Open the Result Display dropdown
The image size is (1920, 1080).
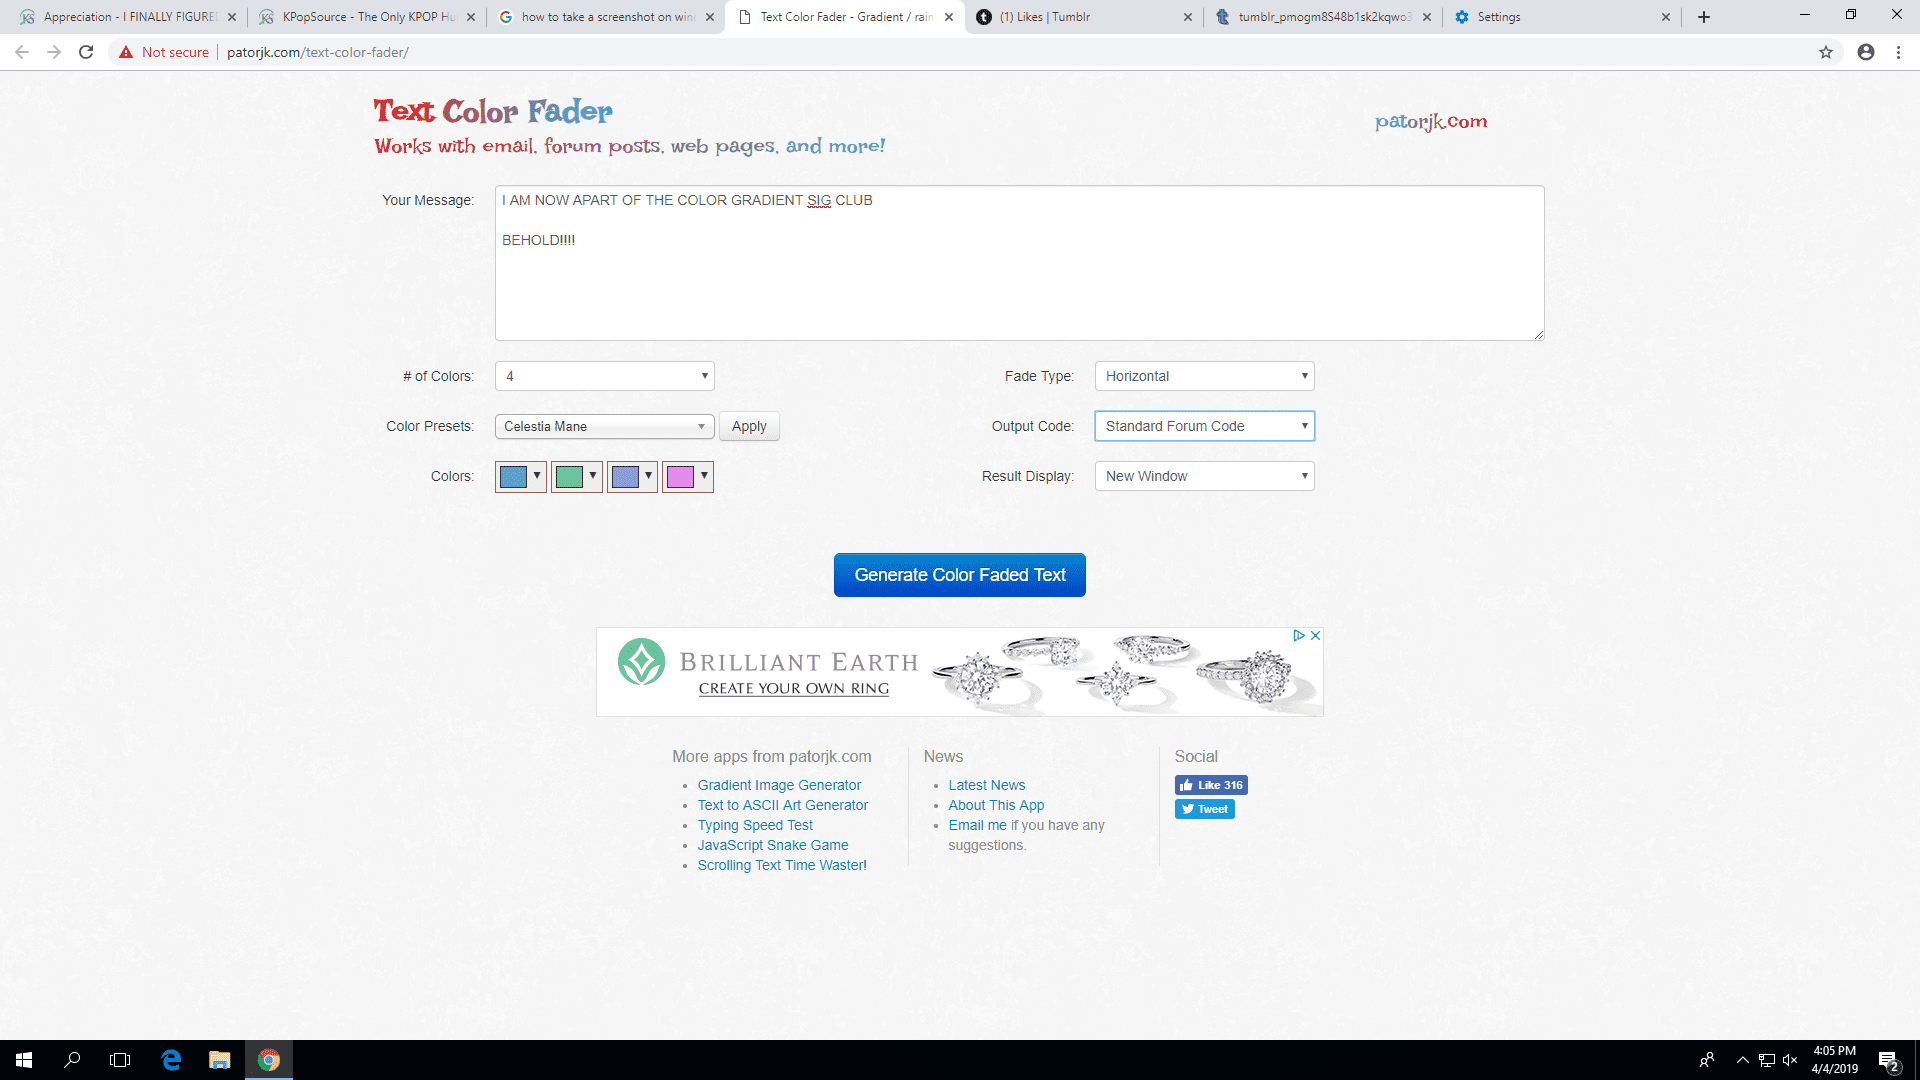click(x=1204, y=476)
